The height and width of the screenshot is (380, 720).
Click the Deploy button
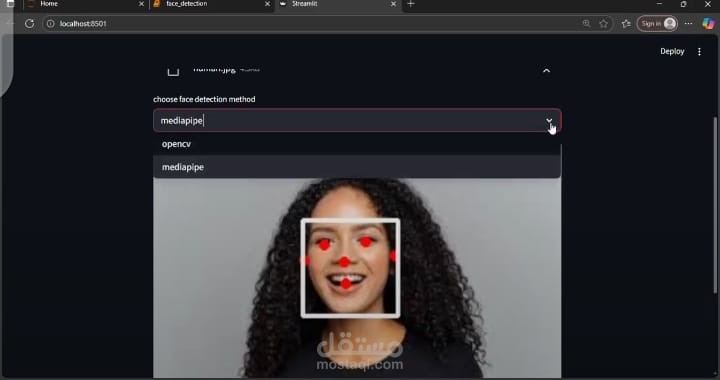click(x=672, y=51)
